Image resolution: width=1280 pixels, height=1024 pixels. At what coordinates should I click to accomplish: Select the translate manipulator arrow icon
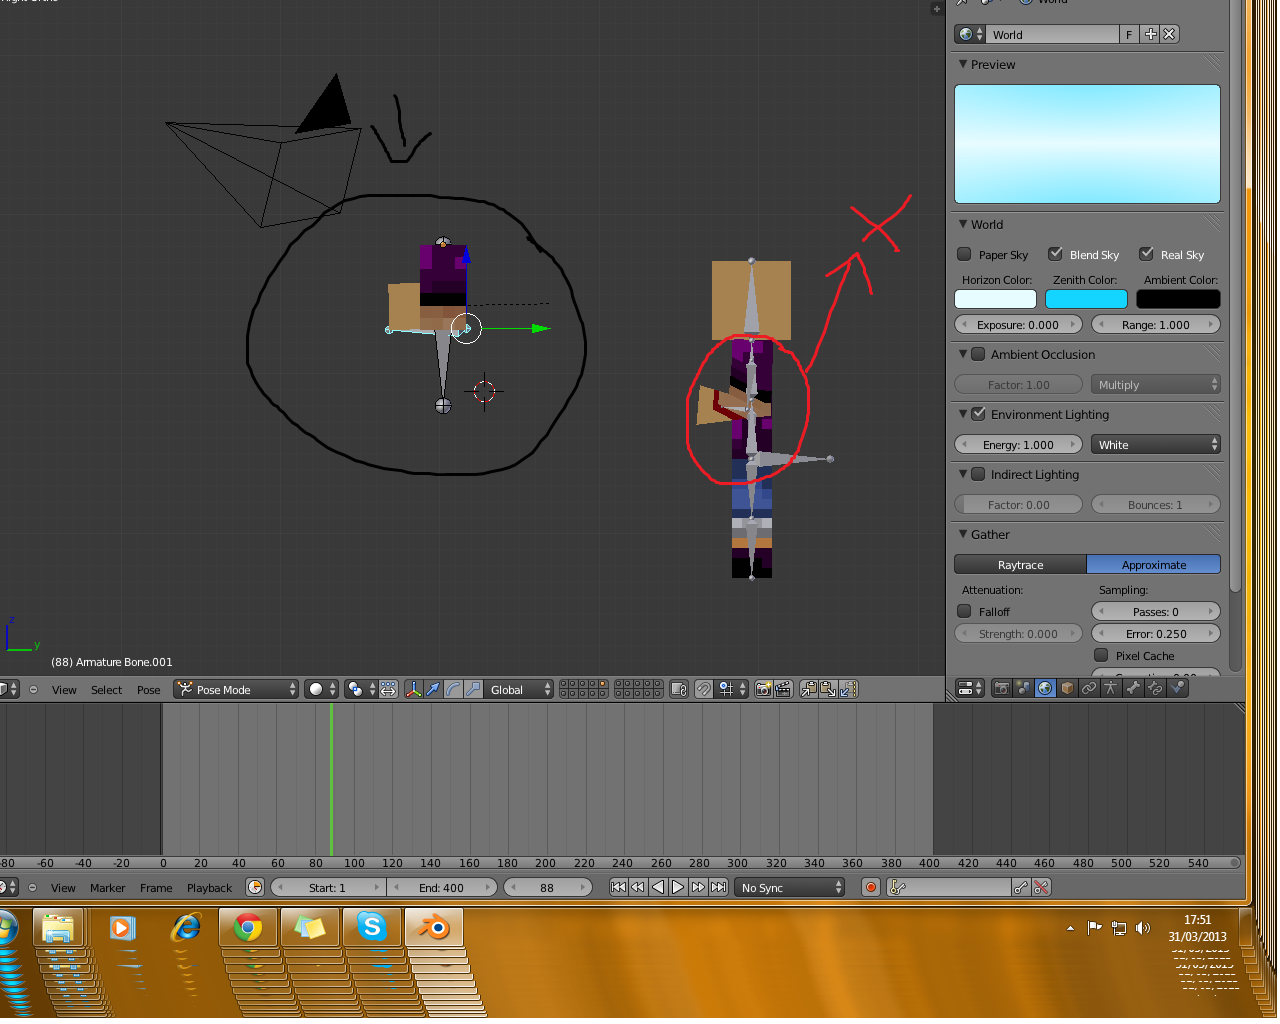[433, 689]
